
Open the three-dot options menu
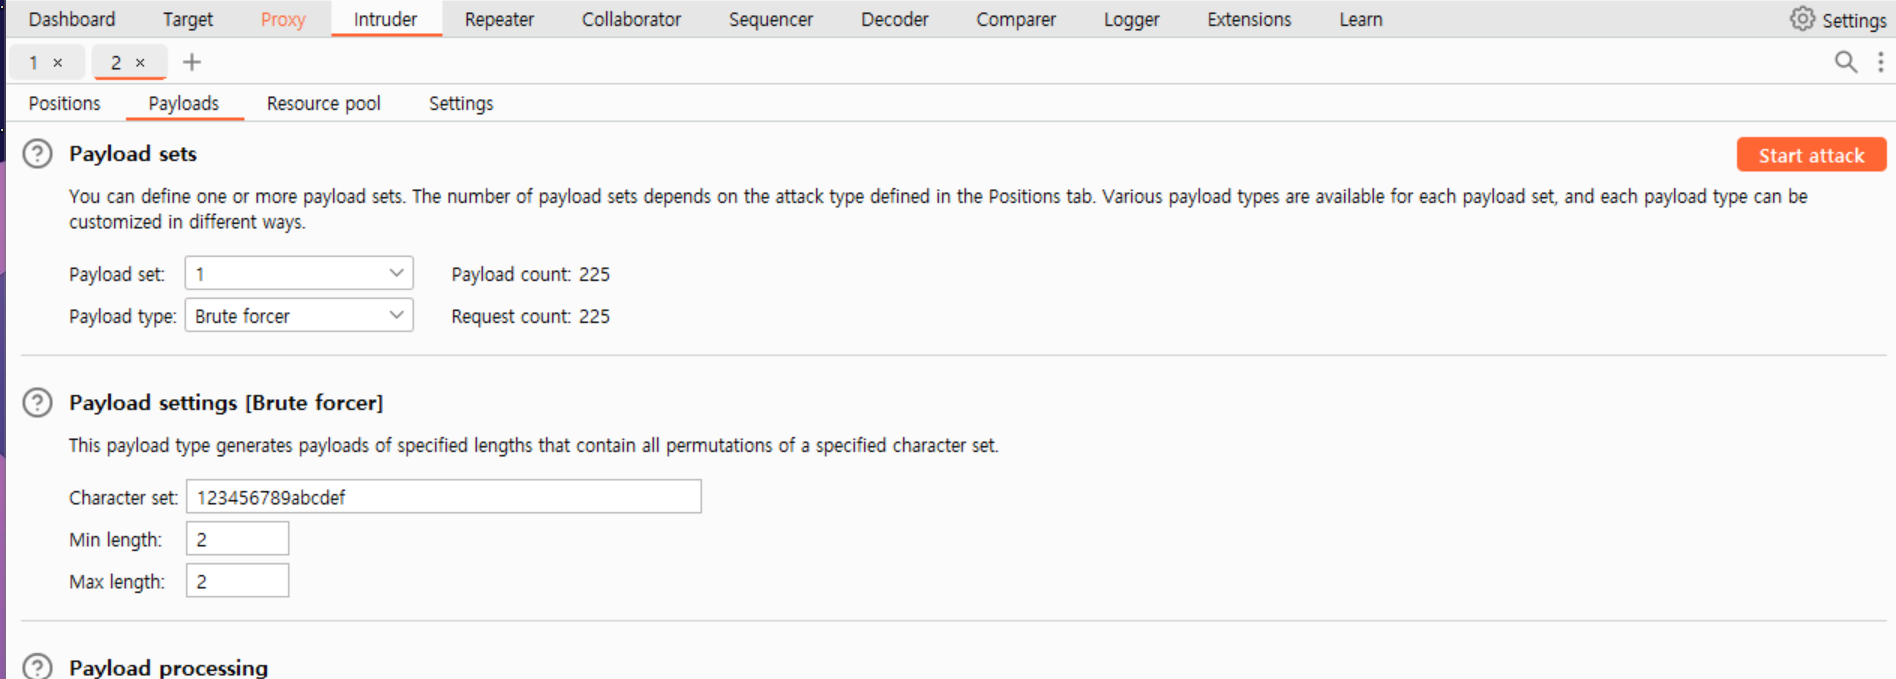click(1880, 62)
